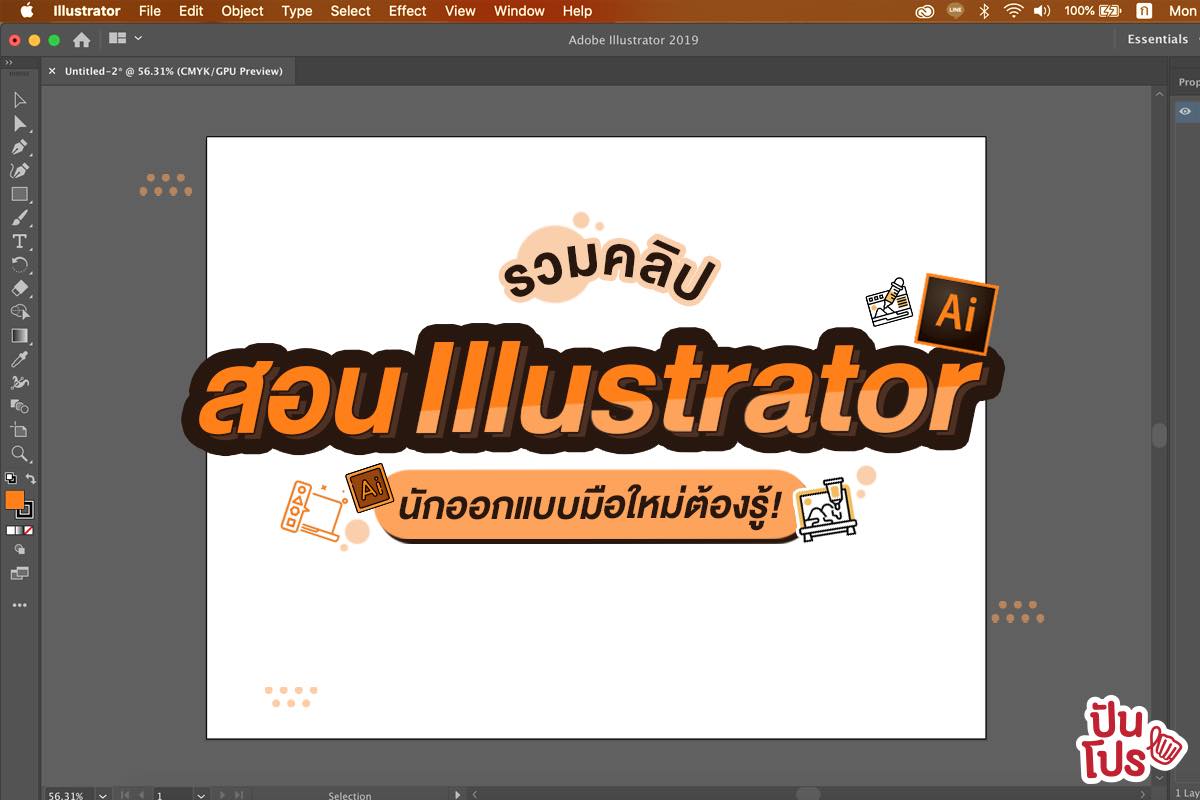Select the Rectangle tool
Image resolution: width=1200 pixels, height=800 pixels.
point(19,194)
